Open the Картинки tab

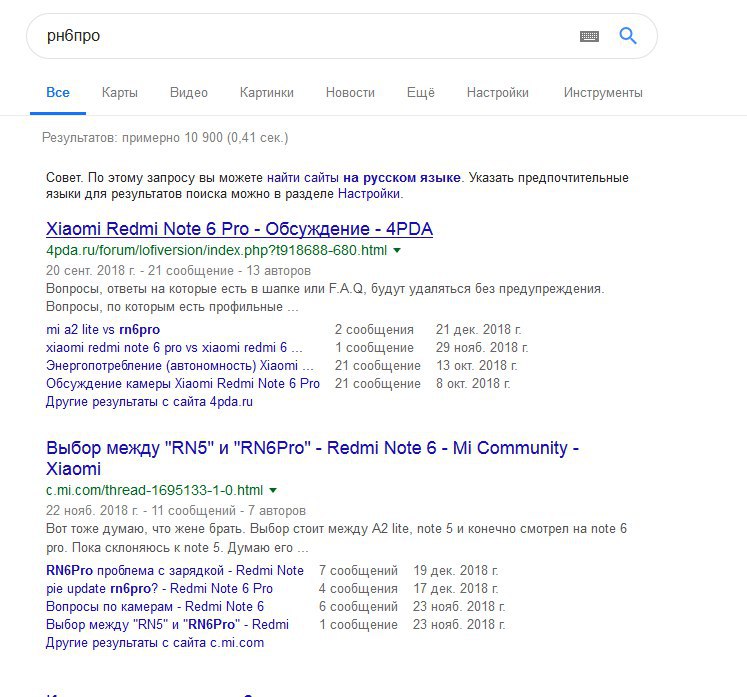coord(266,92)
